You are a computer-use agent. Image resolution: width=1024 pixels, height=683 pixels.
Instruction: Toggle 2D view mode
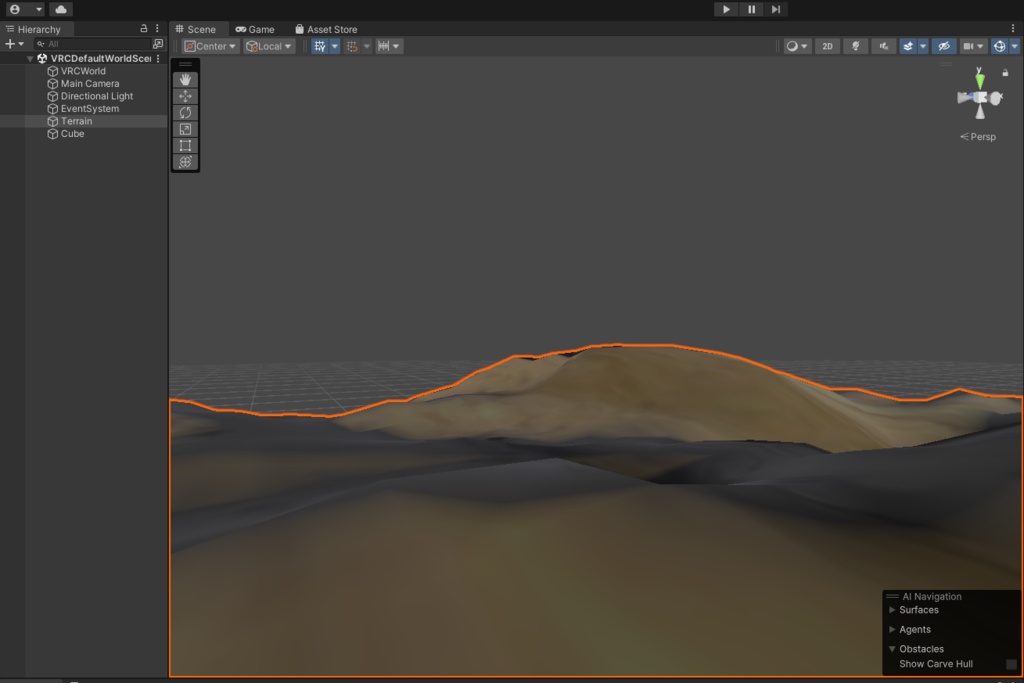click(827, 46)
